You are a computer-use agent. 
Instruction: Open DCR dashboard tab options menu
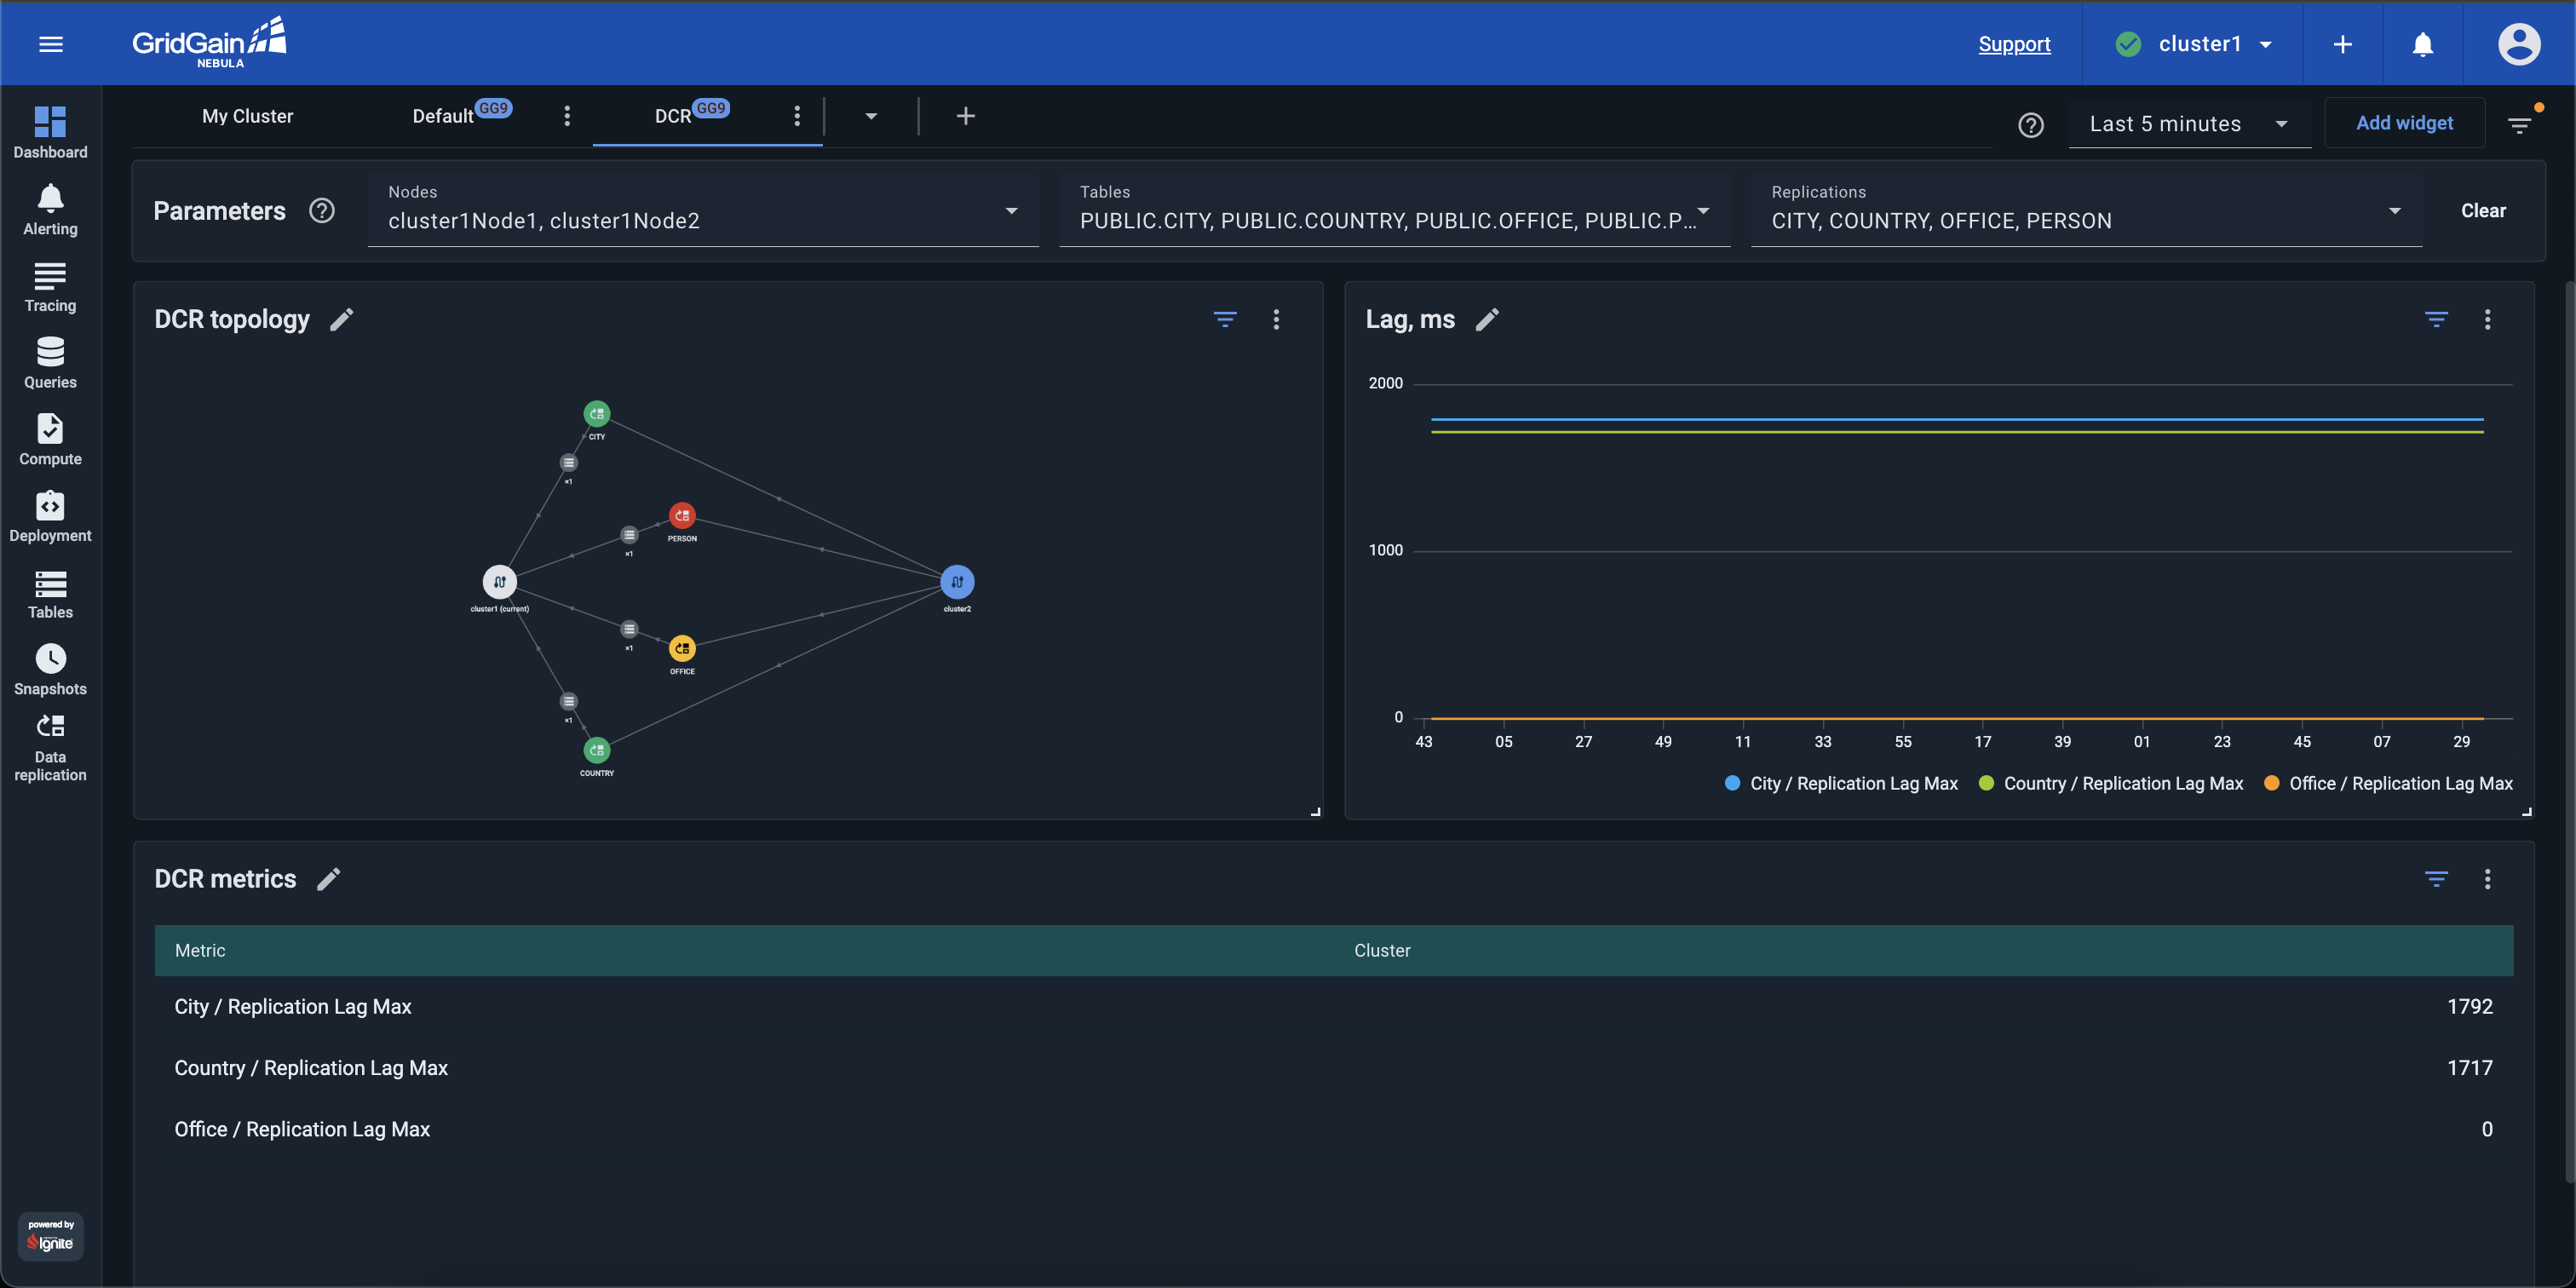(x=797, y=116)
